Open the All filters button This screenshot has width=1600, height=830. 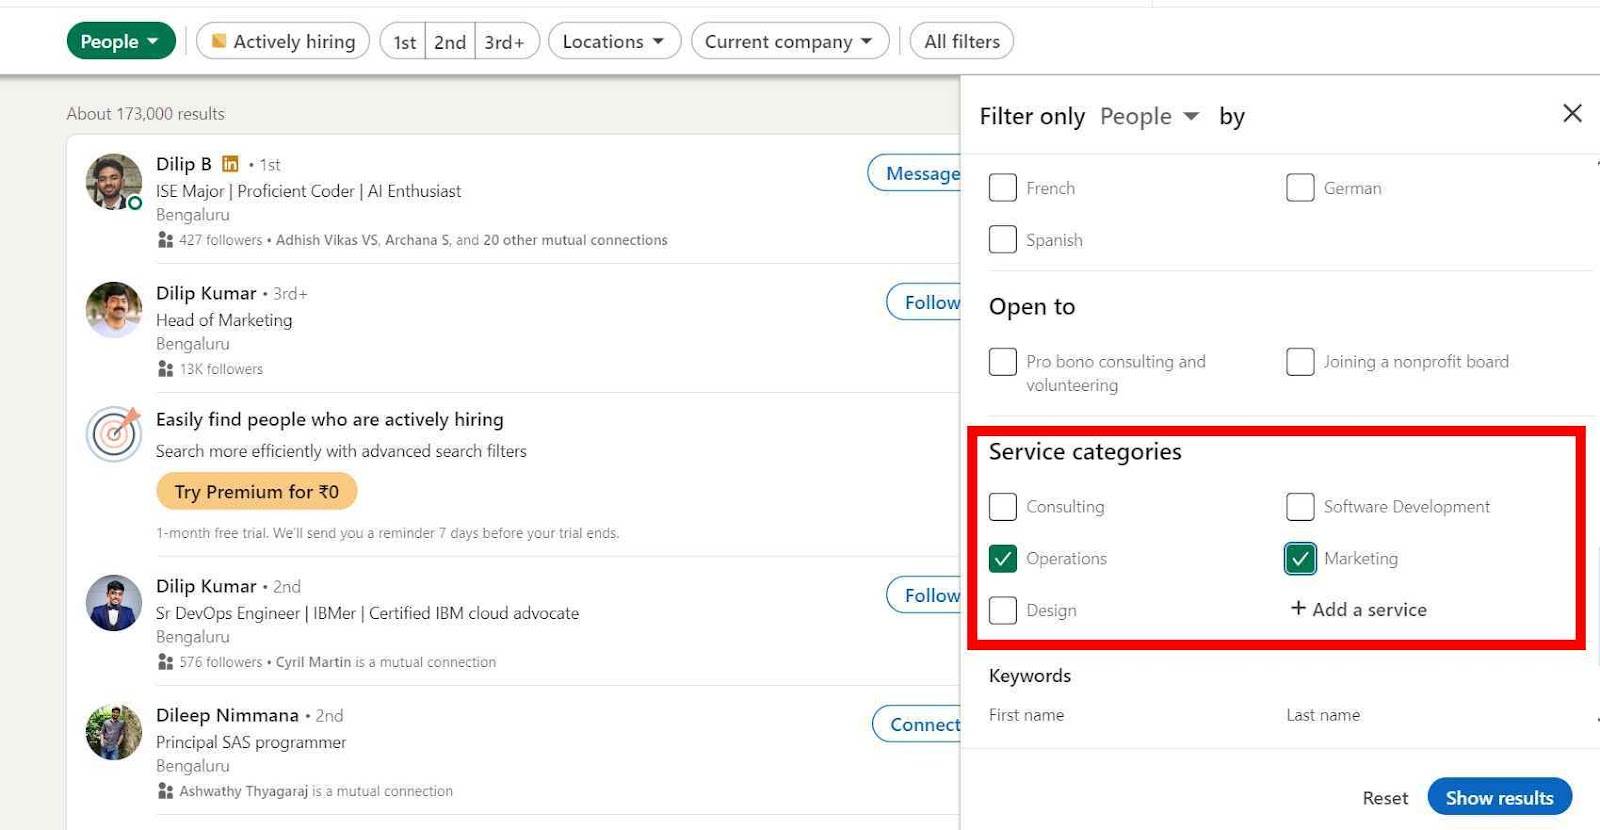click(962, 41)
